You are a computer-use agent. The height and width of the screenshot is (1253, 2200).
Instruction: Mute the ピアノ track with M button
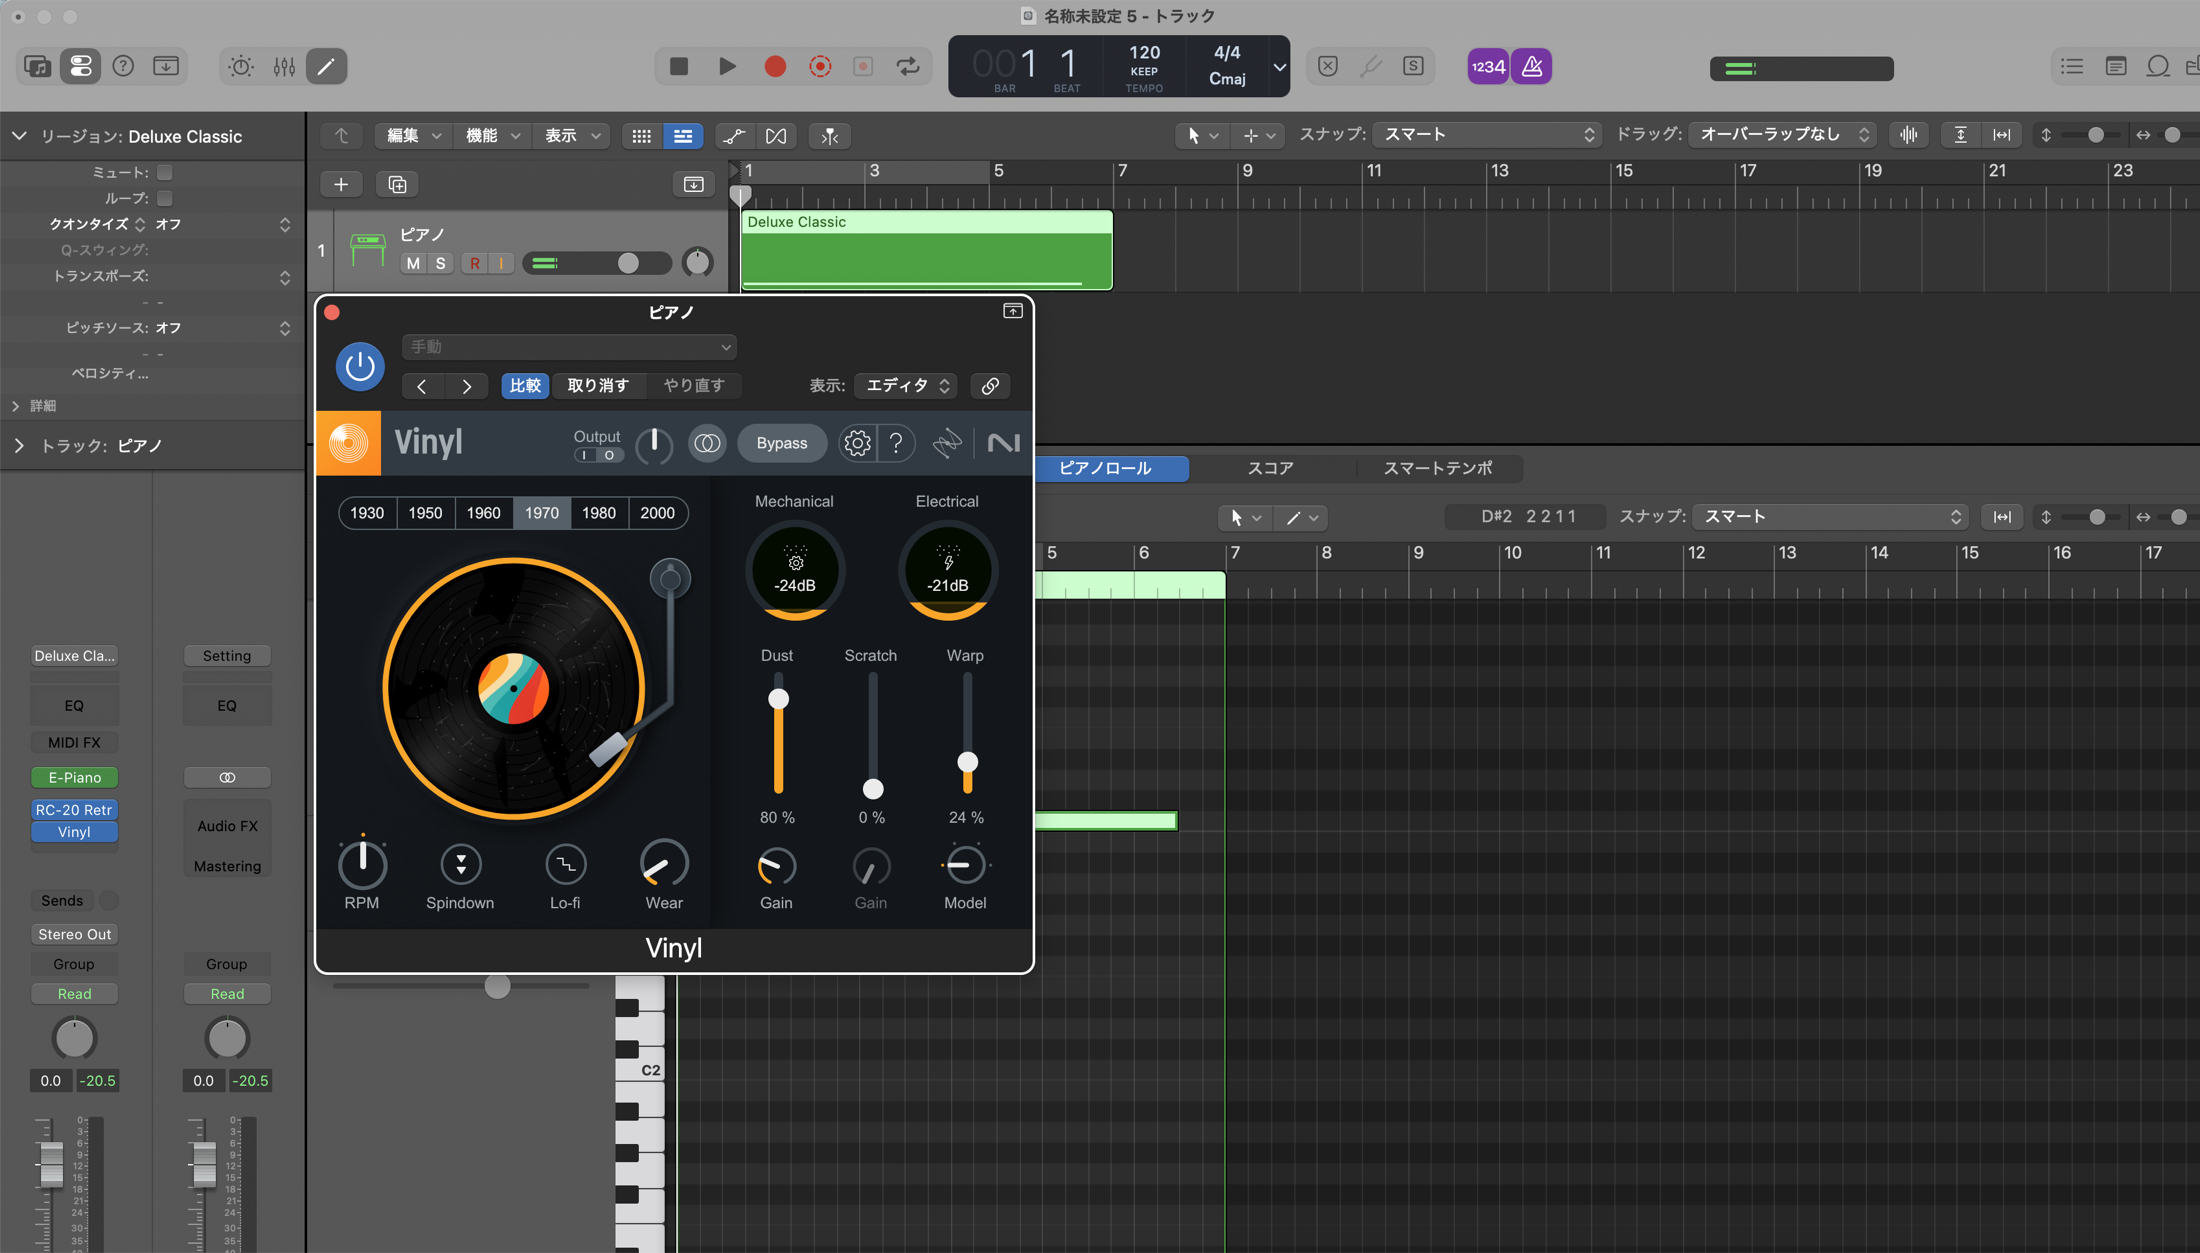pos(413,263)
